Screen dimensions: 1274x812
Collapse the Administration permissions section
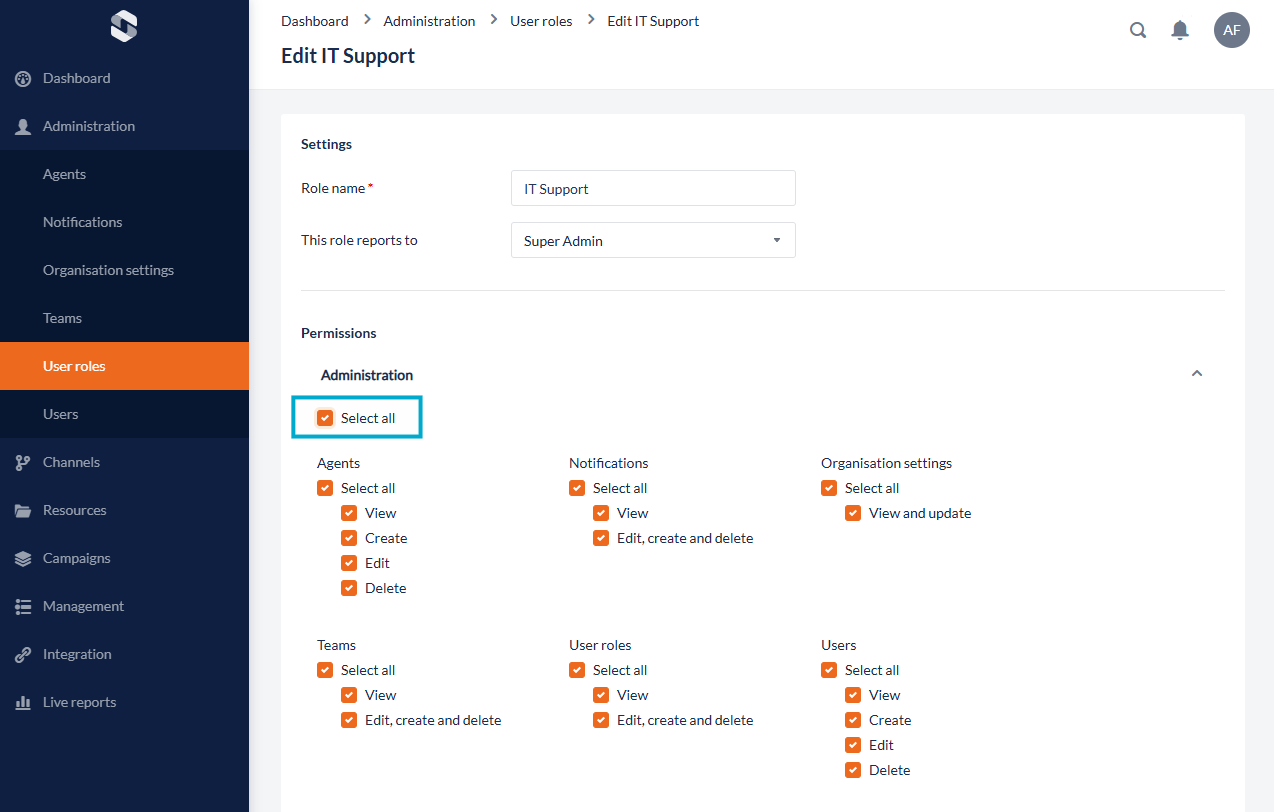1197,374
